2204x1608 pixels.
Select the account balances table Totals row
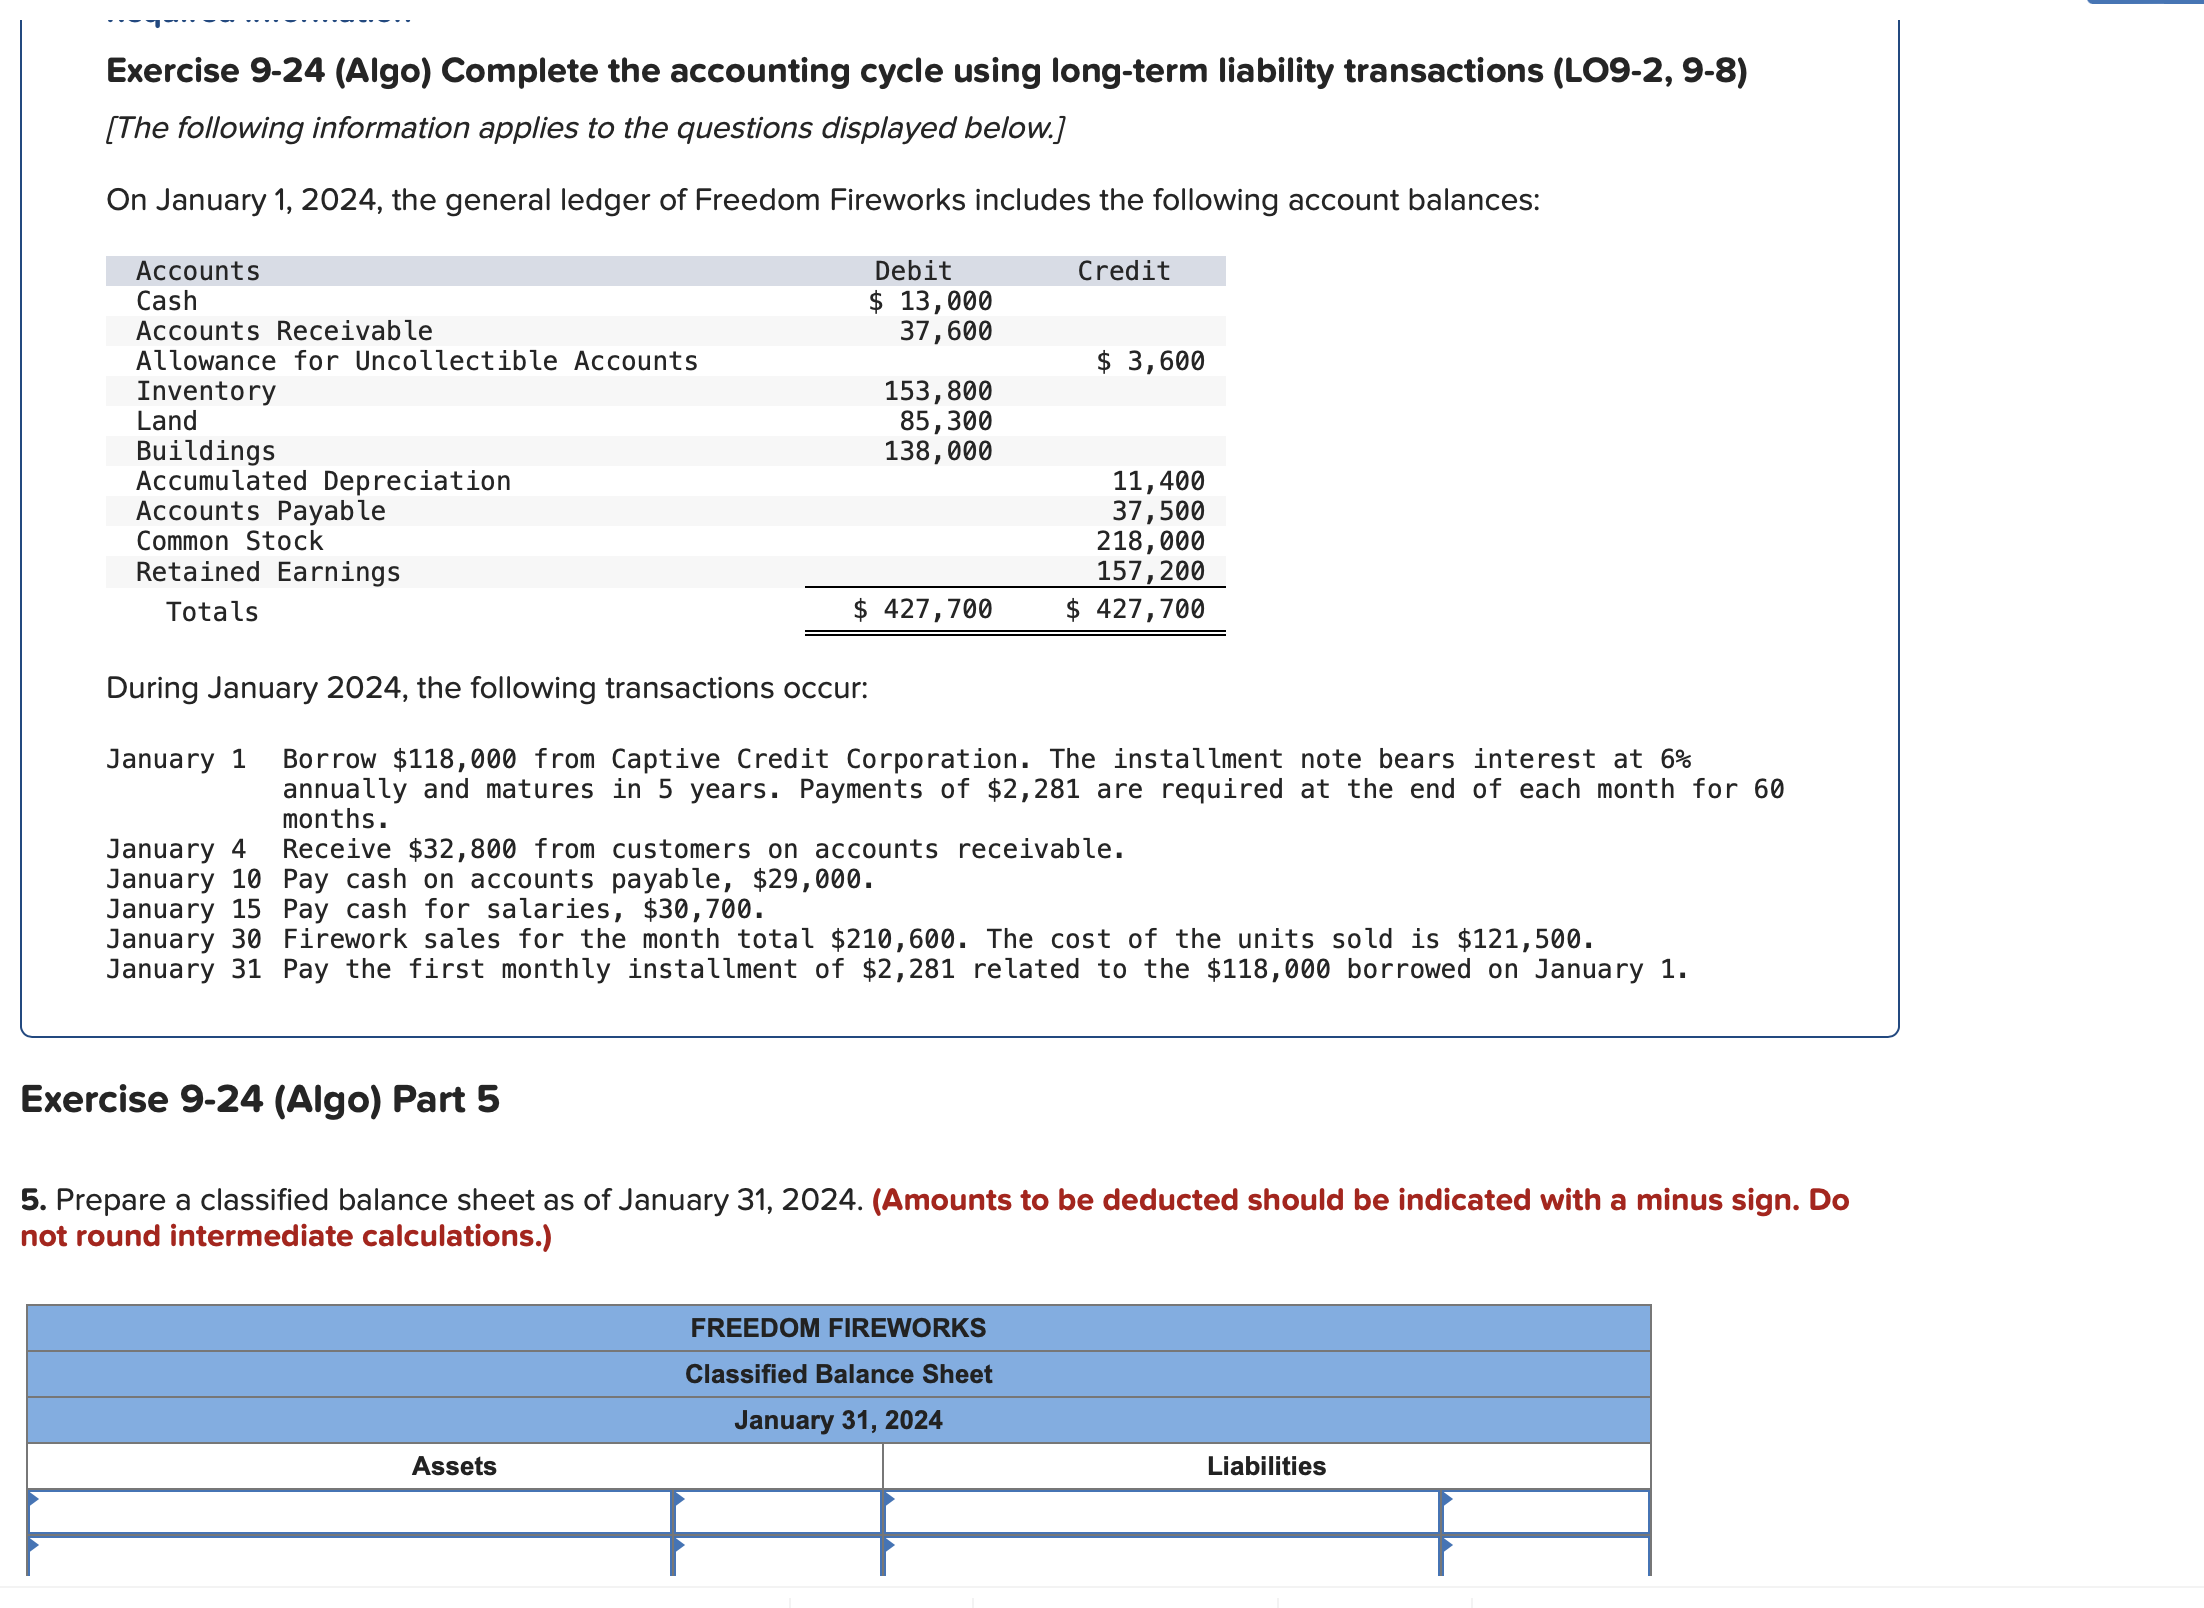(660, 611)
